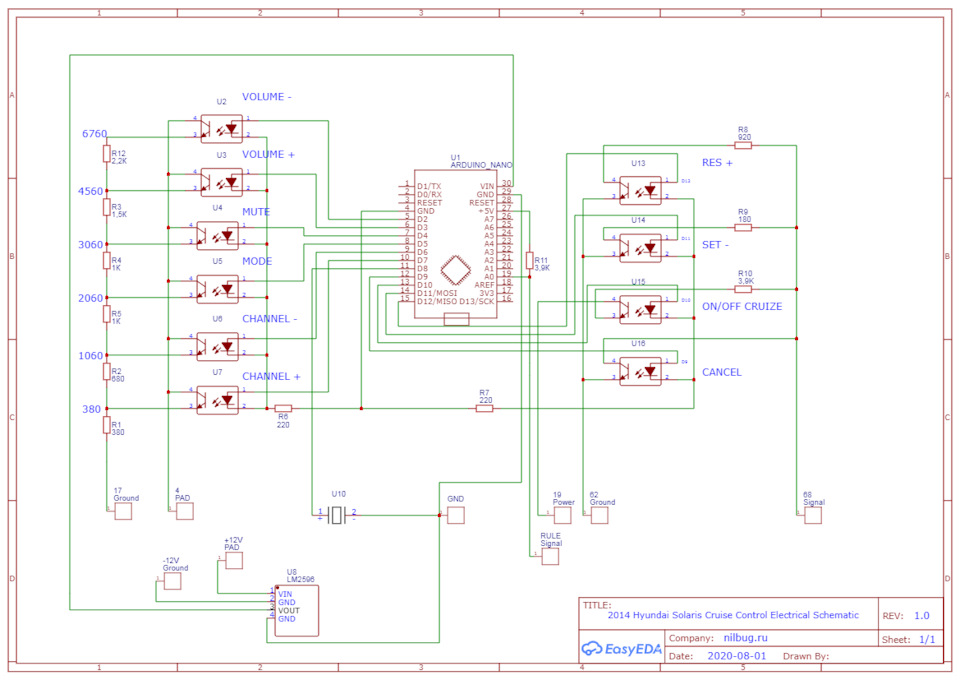
Task: Select the U3 optocoupler symbol
Action: pos(221,182)
